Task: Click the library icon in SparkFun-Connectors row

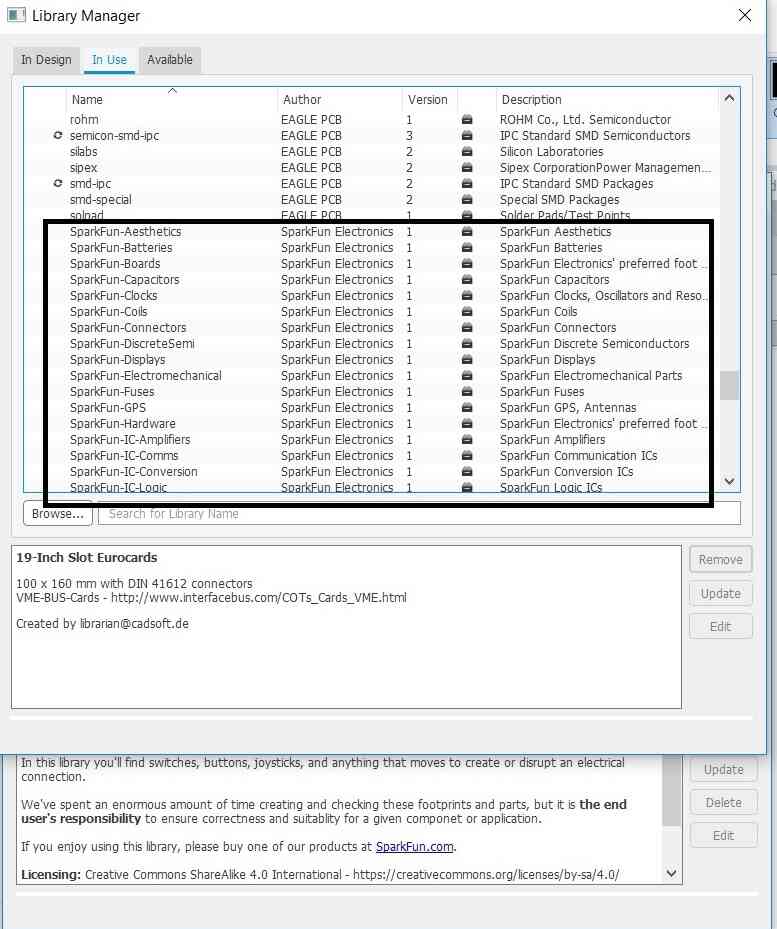Action: 467,328
